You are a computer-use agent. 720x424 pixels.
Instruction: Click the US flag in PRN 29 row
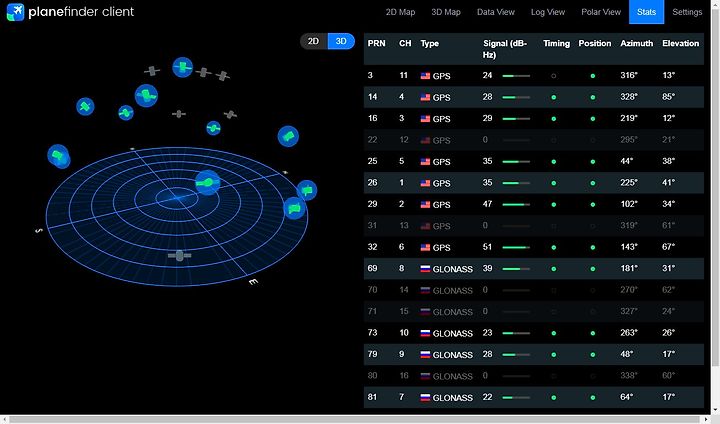coord(425,204)
